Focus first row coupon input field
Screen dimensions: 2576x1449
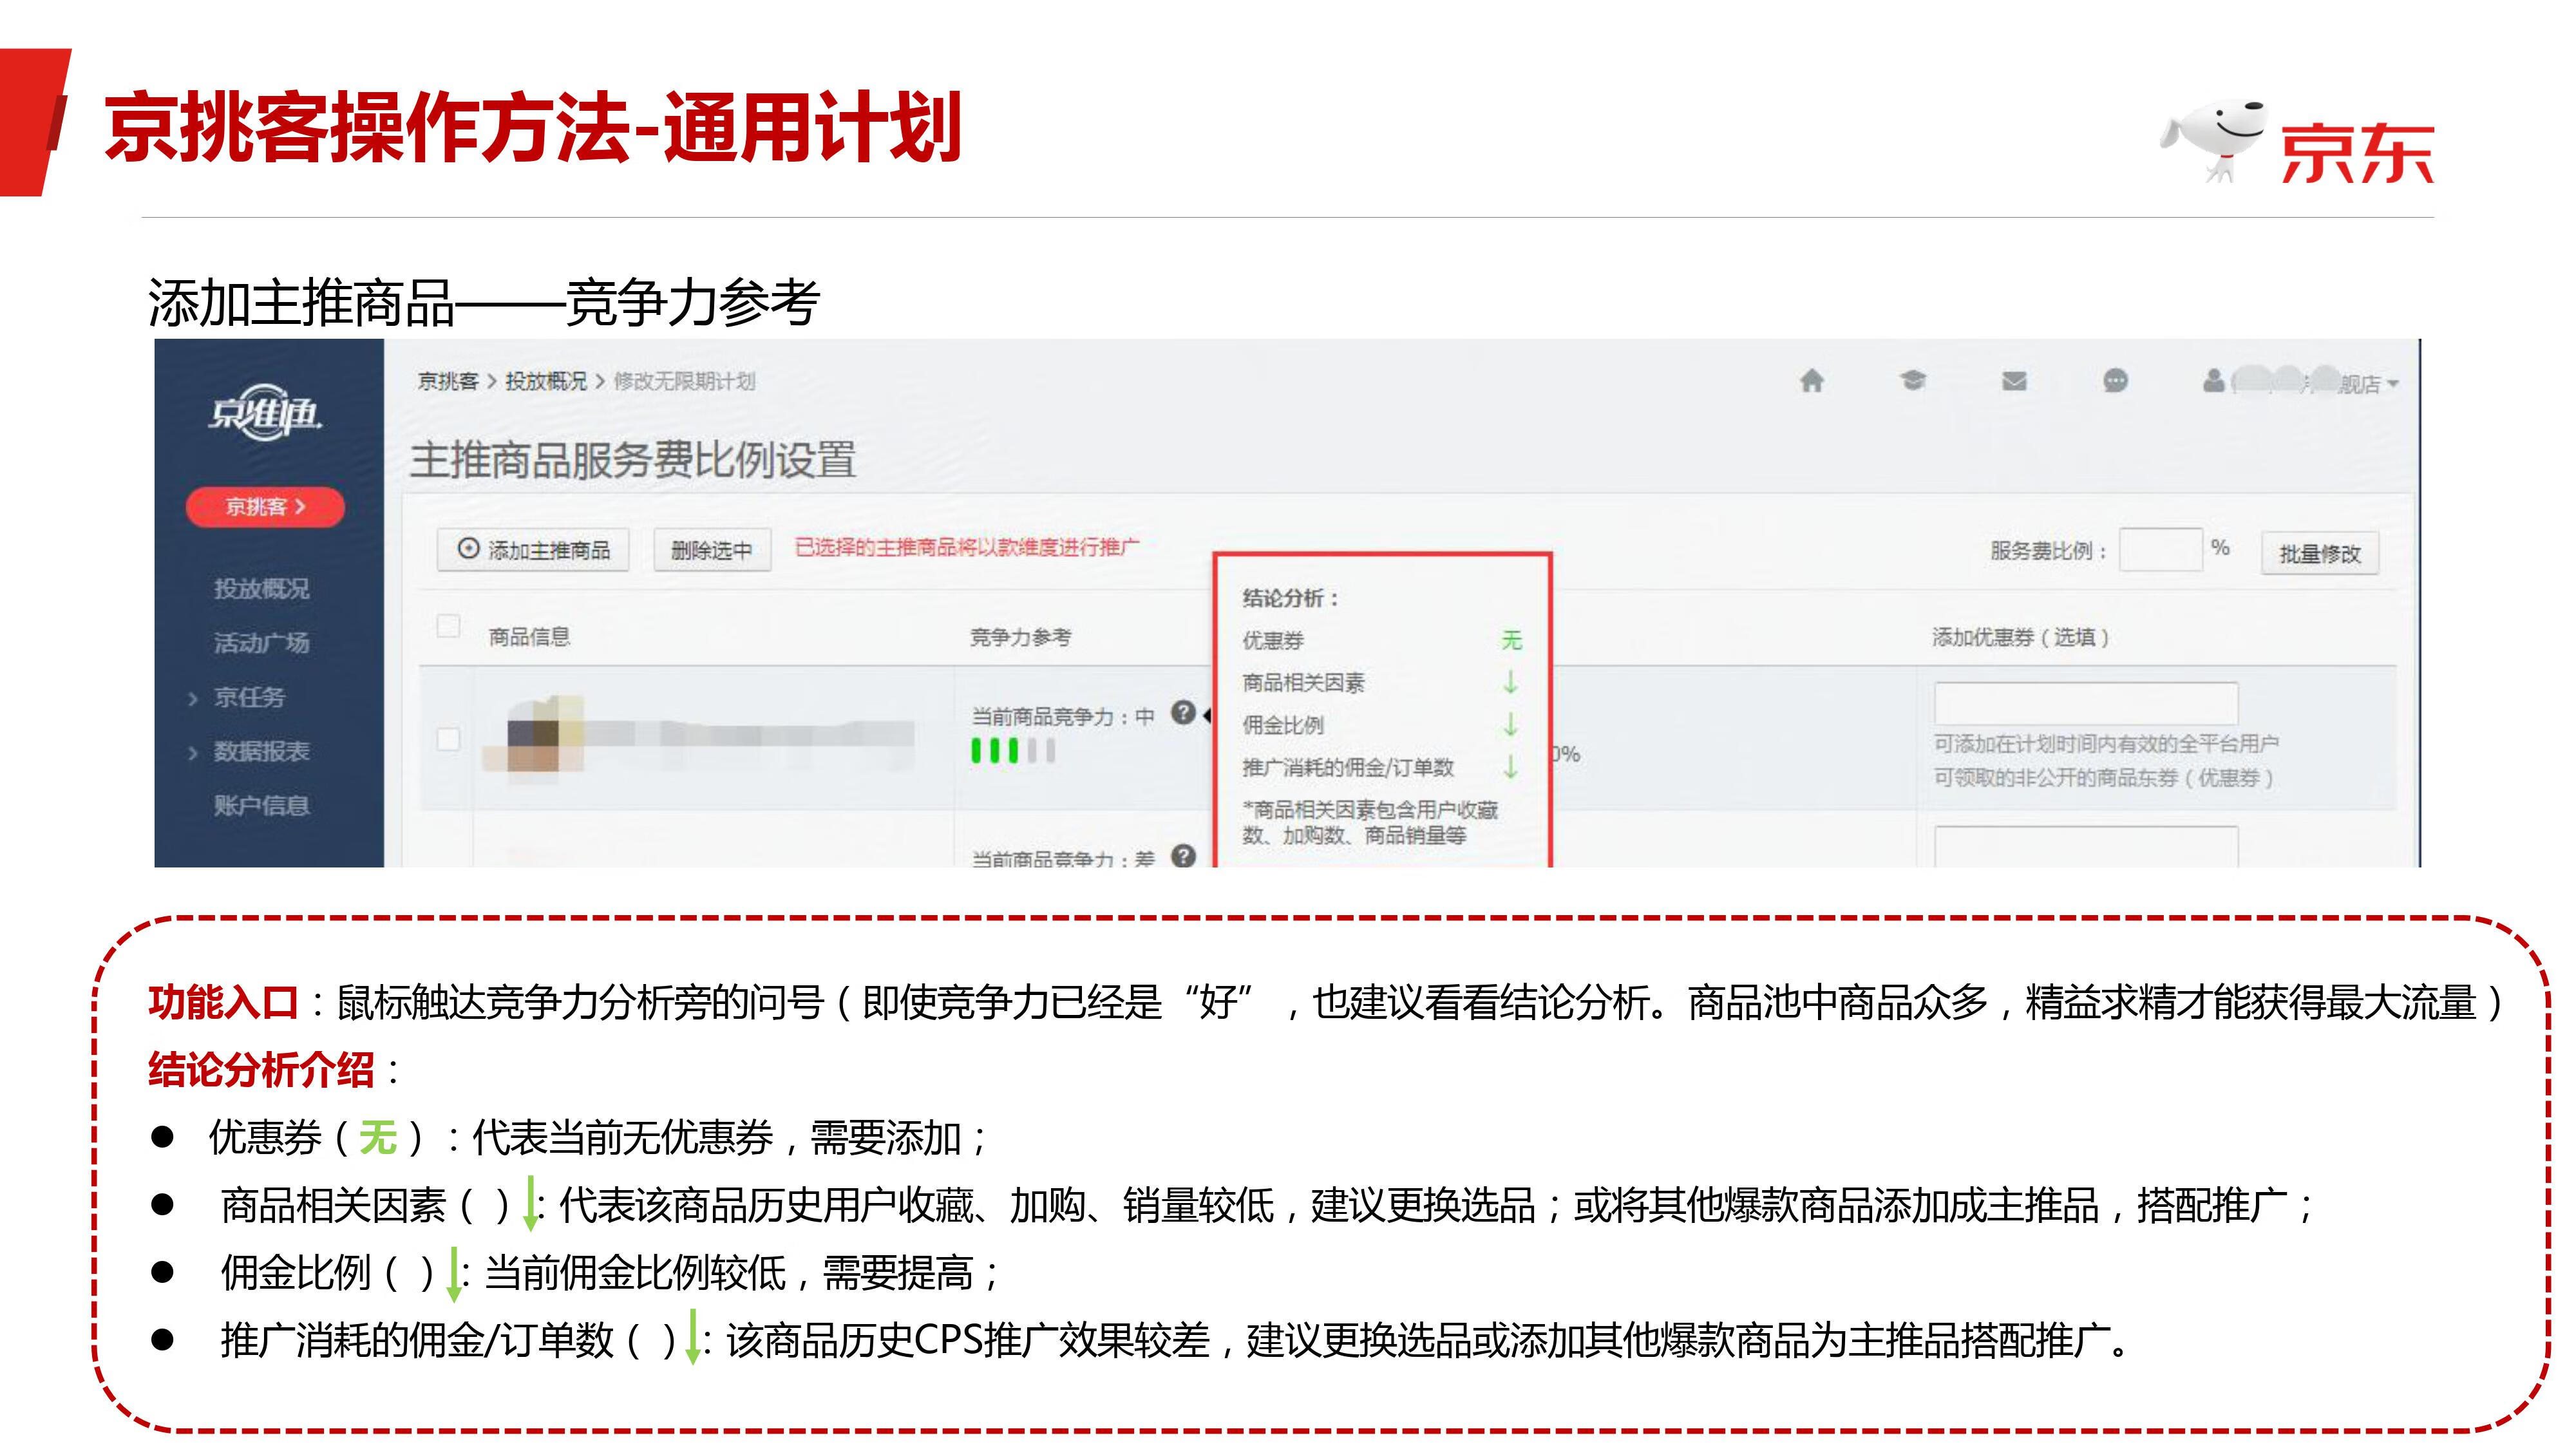2086,703
